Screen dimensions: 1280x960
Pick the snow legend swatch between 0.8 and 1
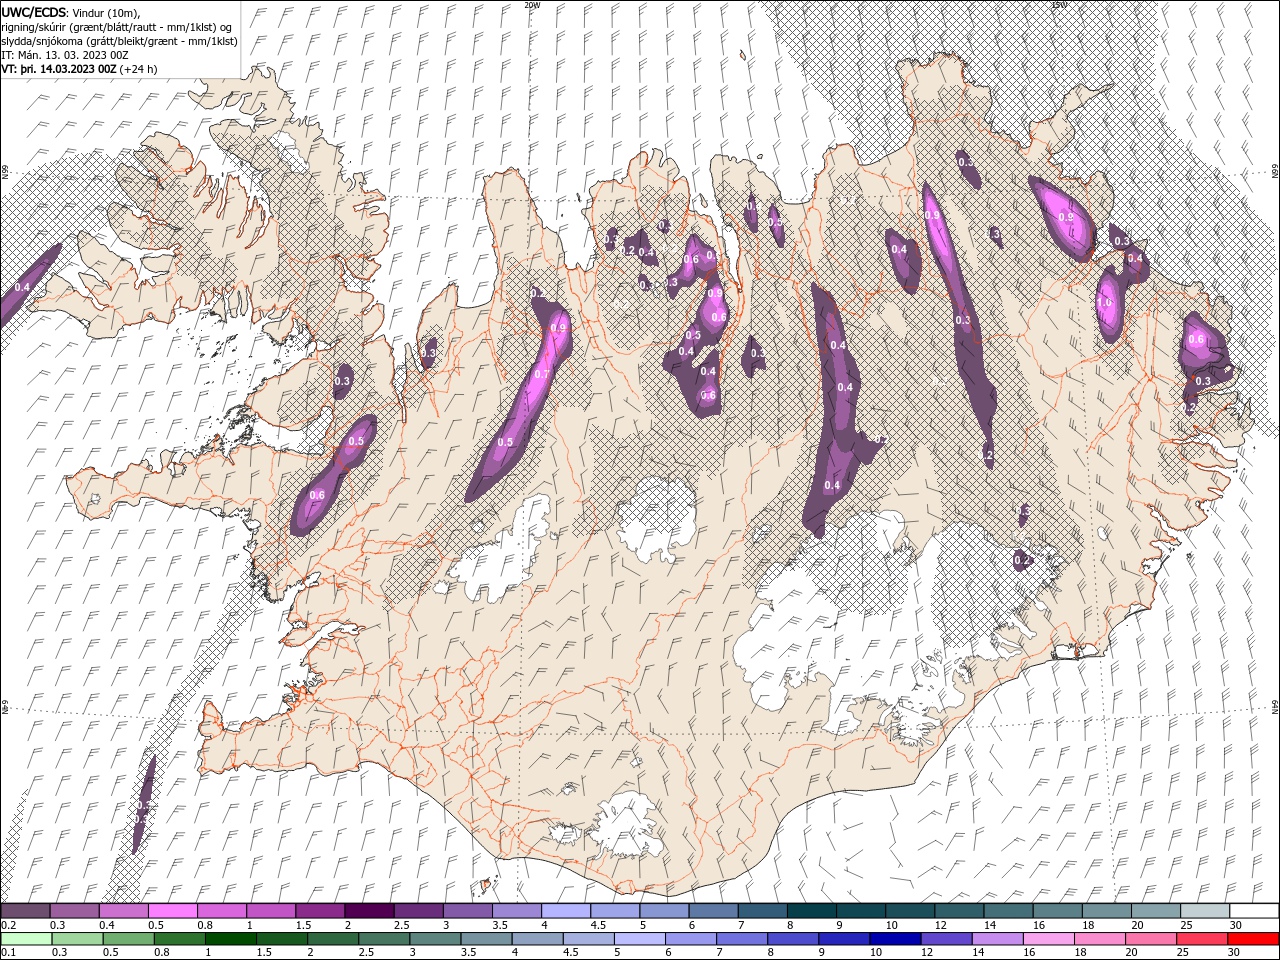point(222,911)
